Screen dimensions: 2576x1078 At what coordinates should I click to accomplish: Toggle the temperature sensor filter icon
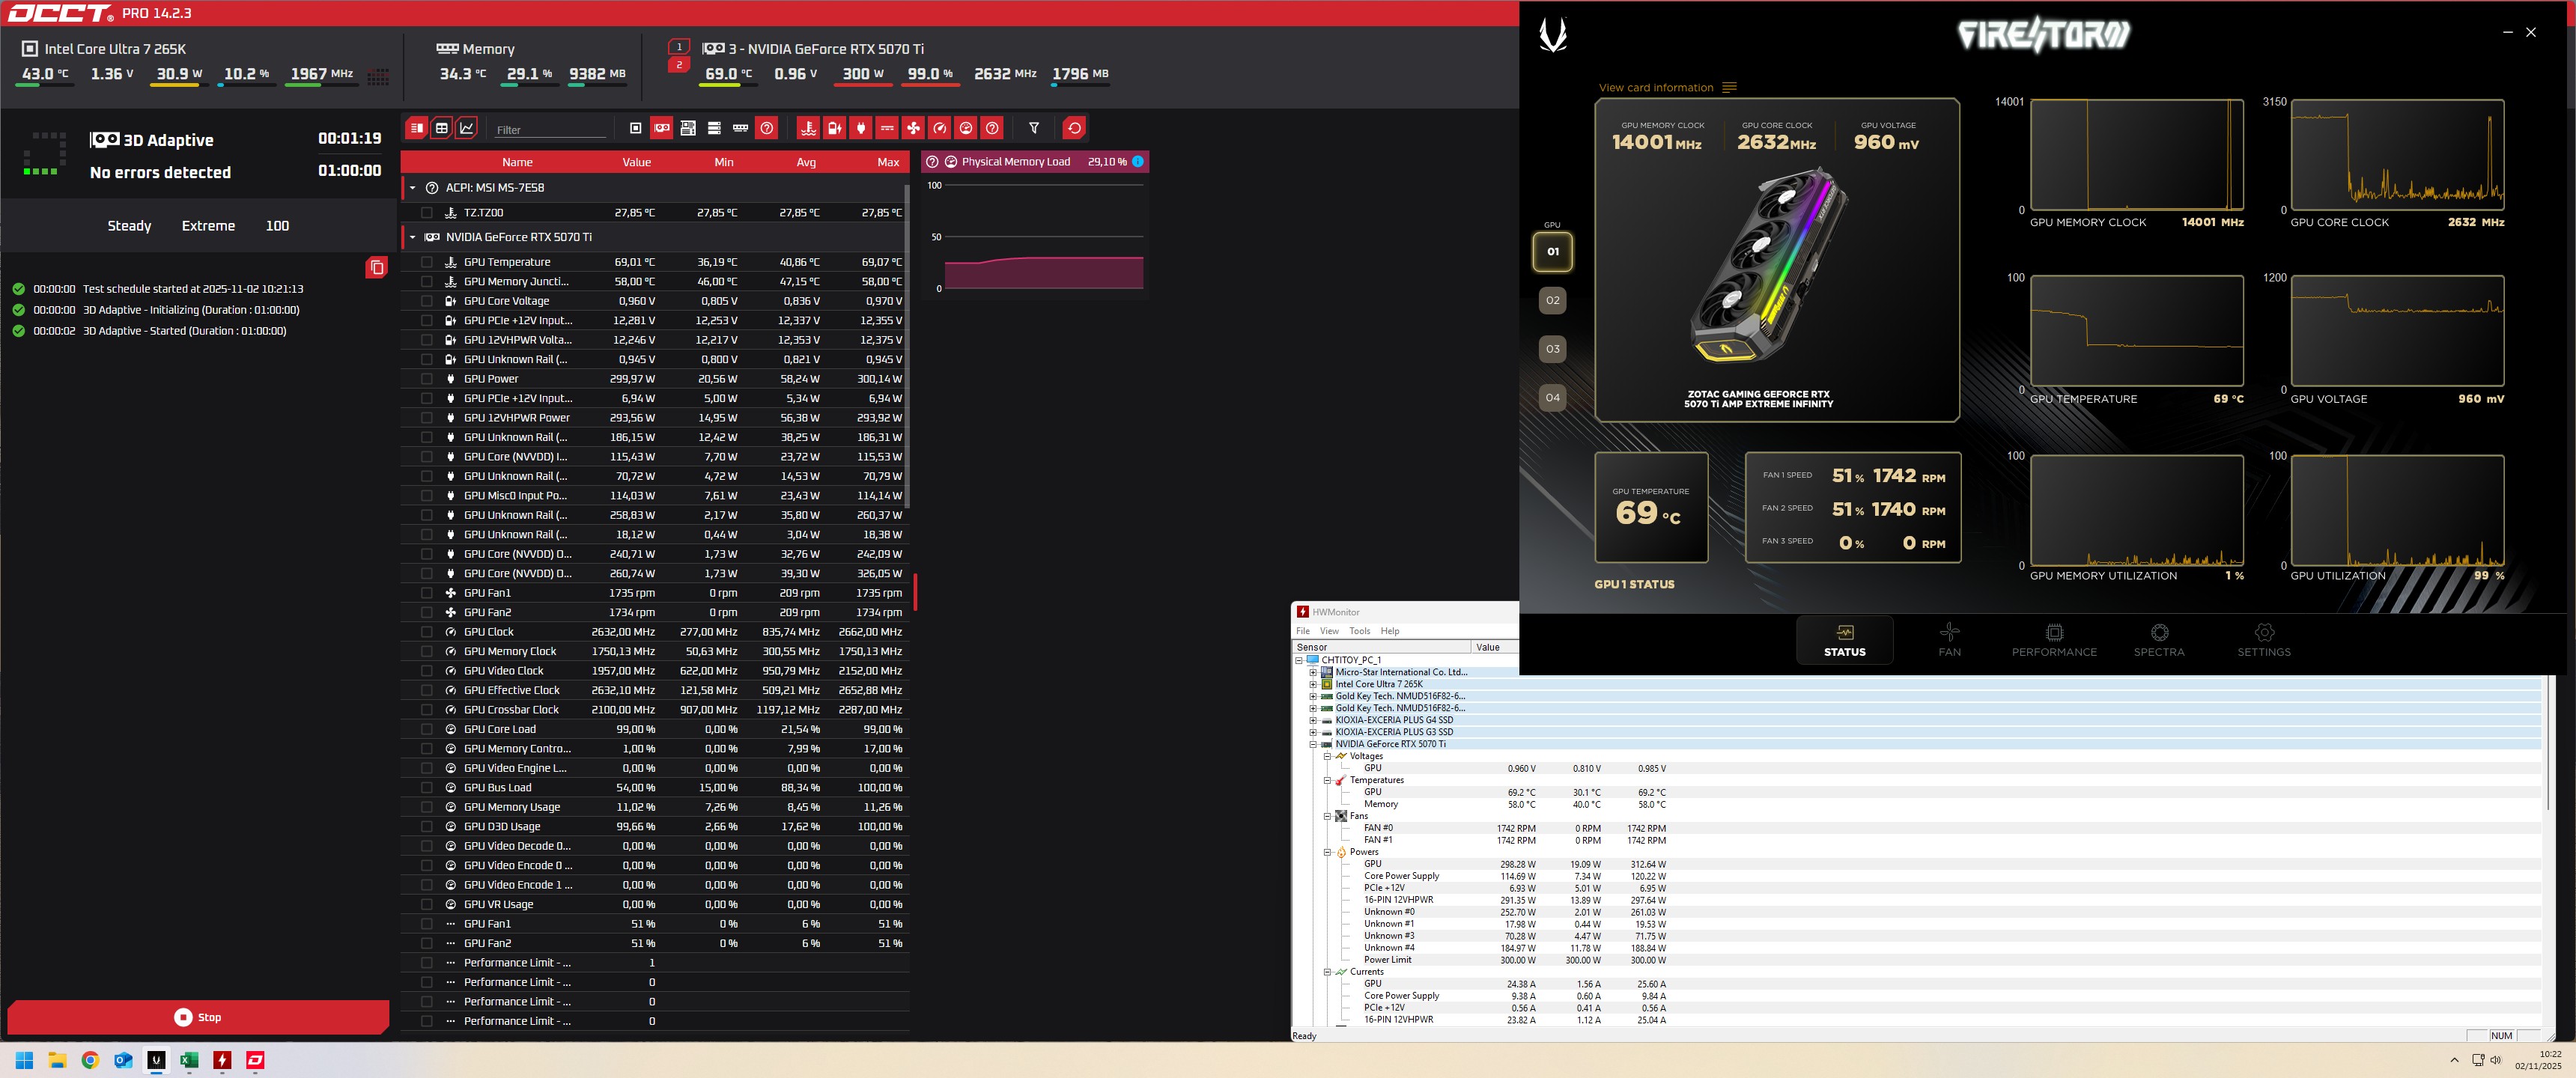(x=808, y=128)
